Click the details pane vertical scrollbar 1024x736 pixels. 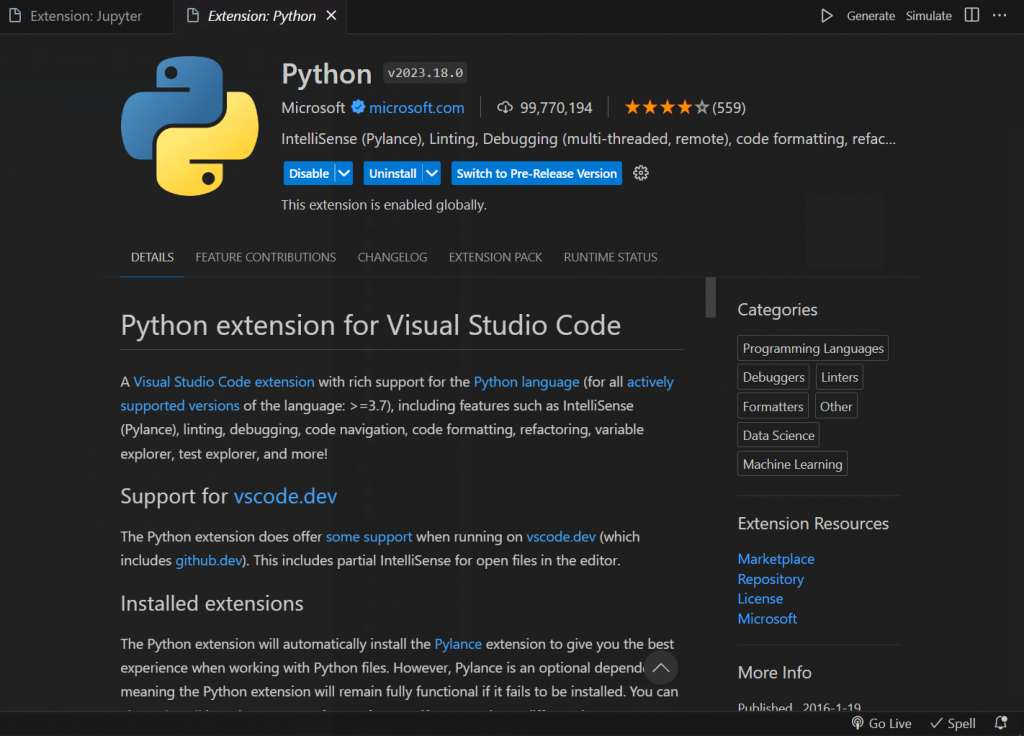[710, 297]
